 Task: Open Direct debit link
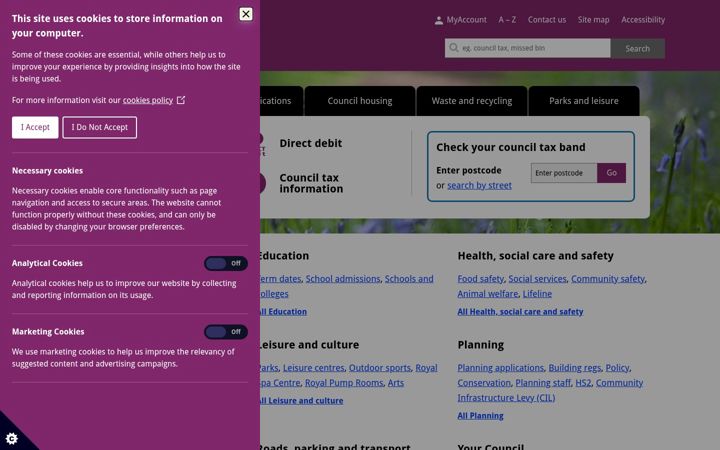(x=310, y=143)
